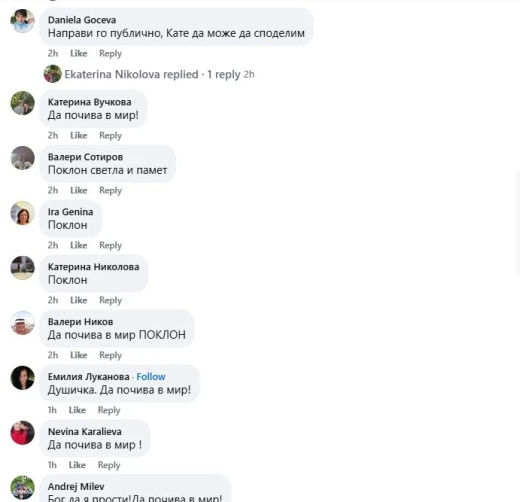520x502 pixels.
Task: Open Andrej Milev's name link
Action: pyautogui.click(x=76, y=487)
